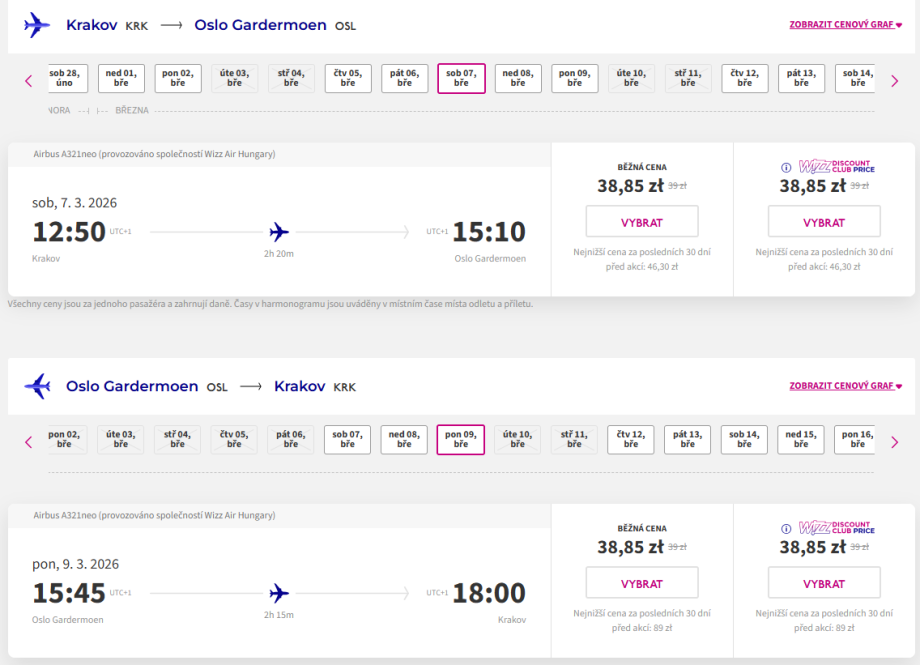This screenshot has height=665, width=920.
Task: Go to next dates in the outbound date carousel
Action: click(x=894, y=80)
